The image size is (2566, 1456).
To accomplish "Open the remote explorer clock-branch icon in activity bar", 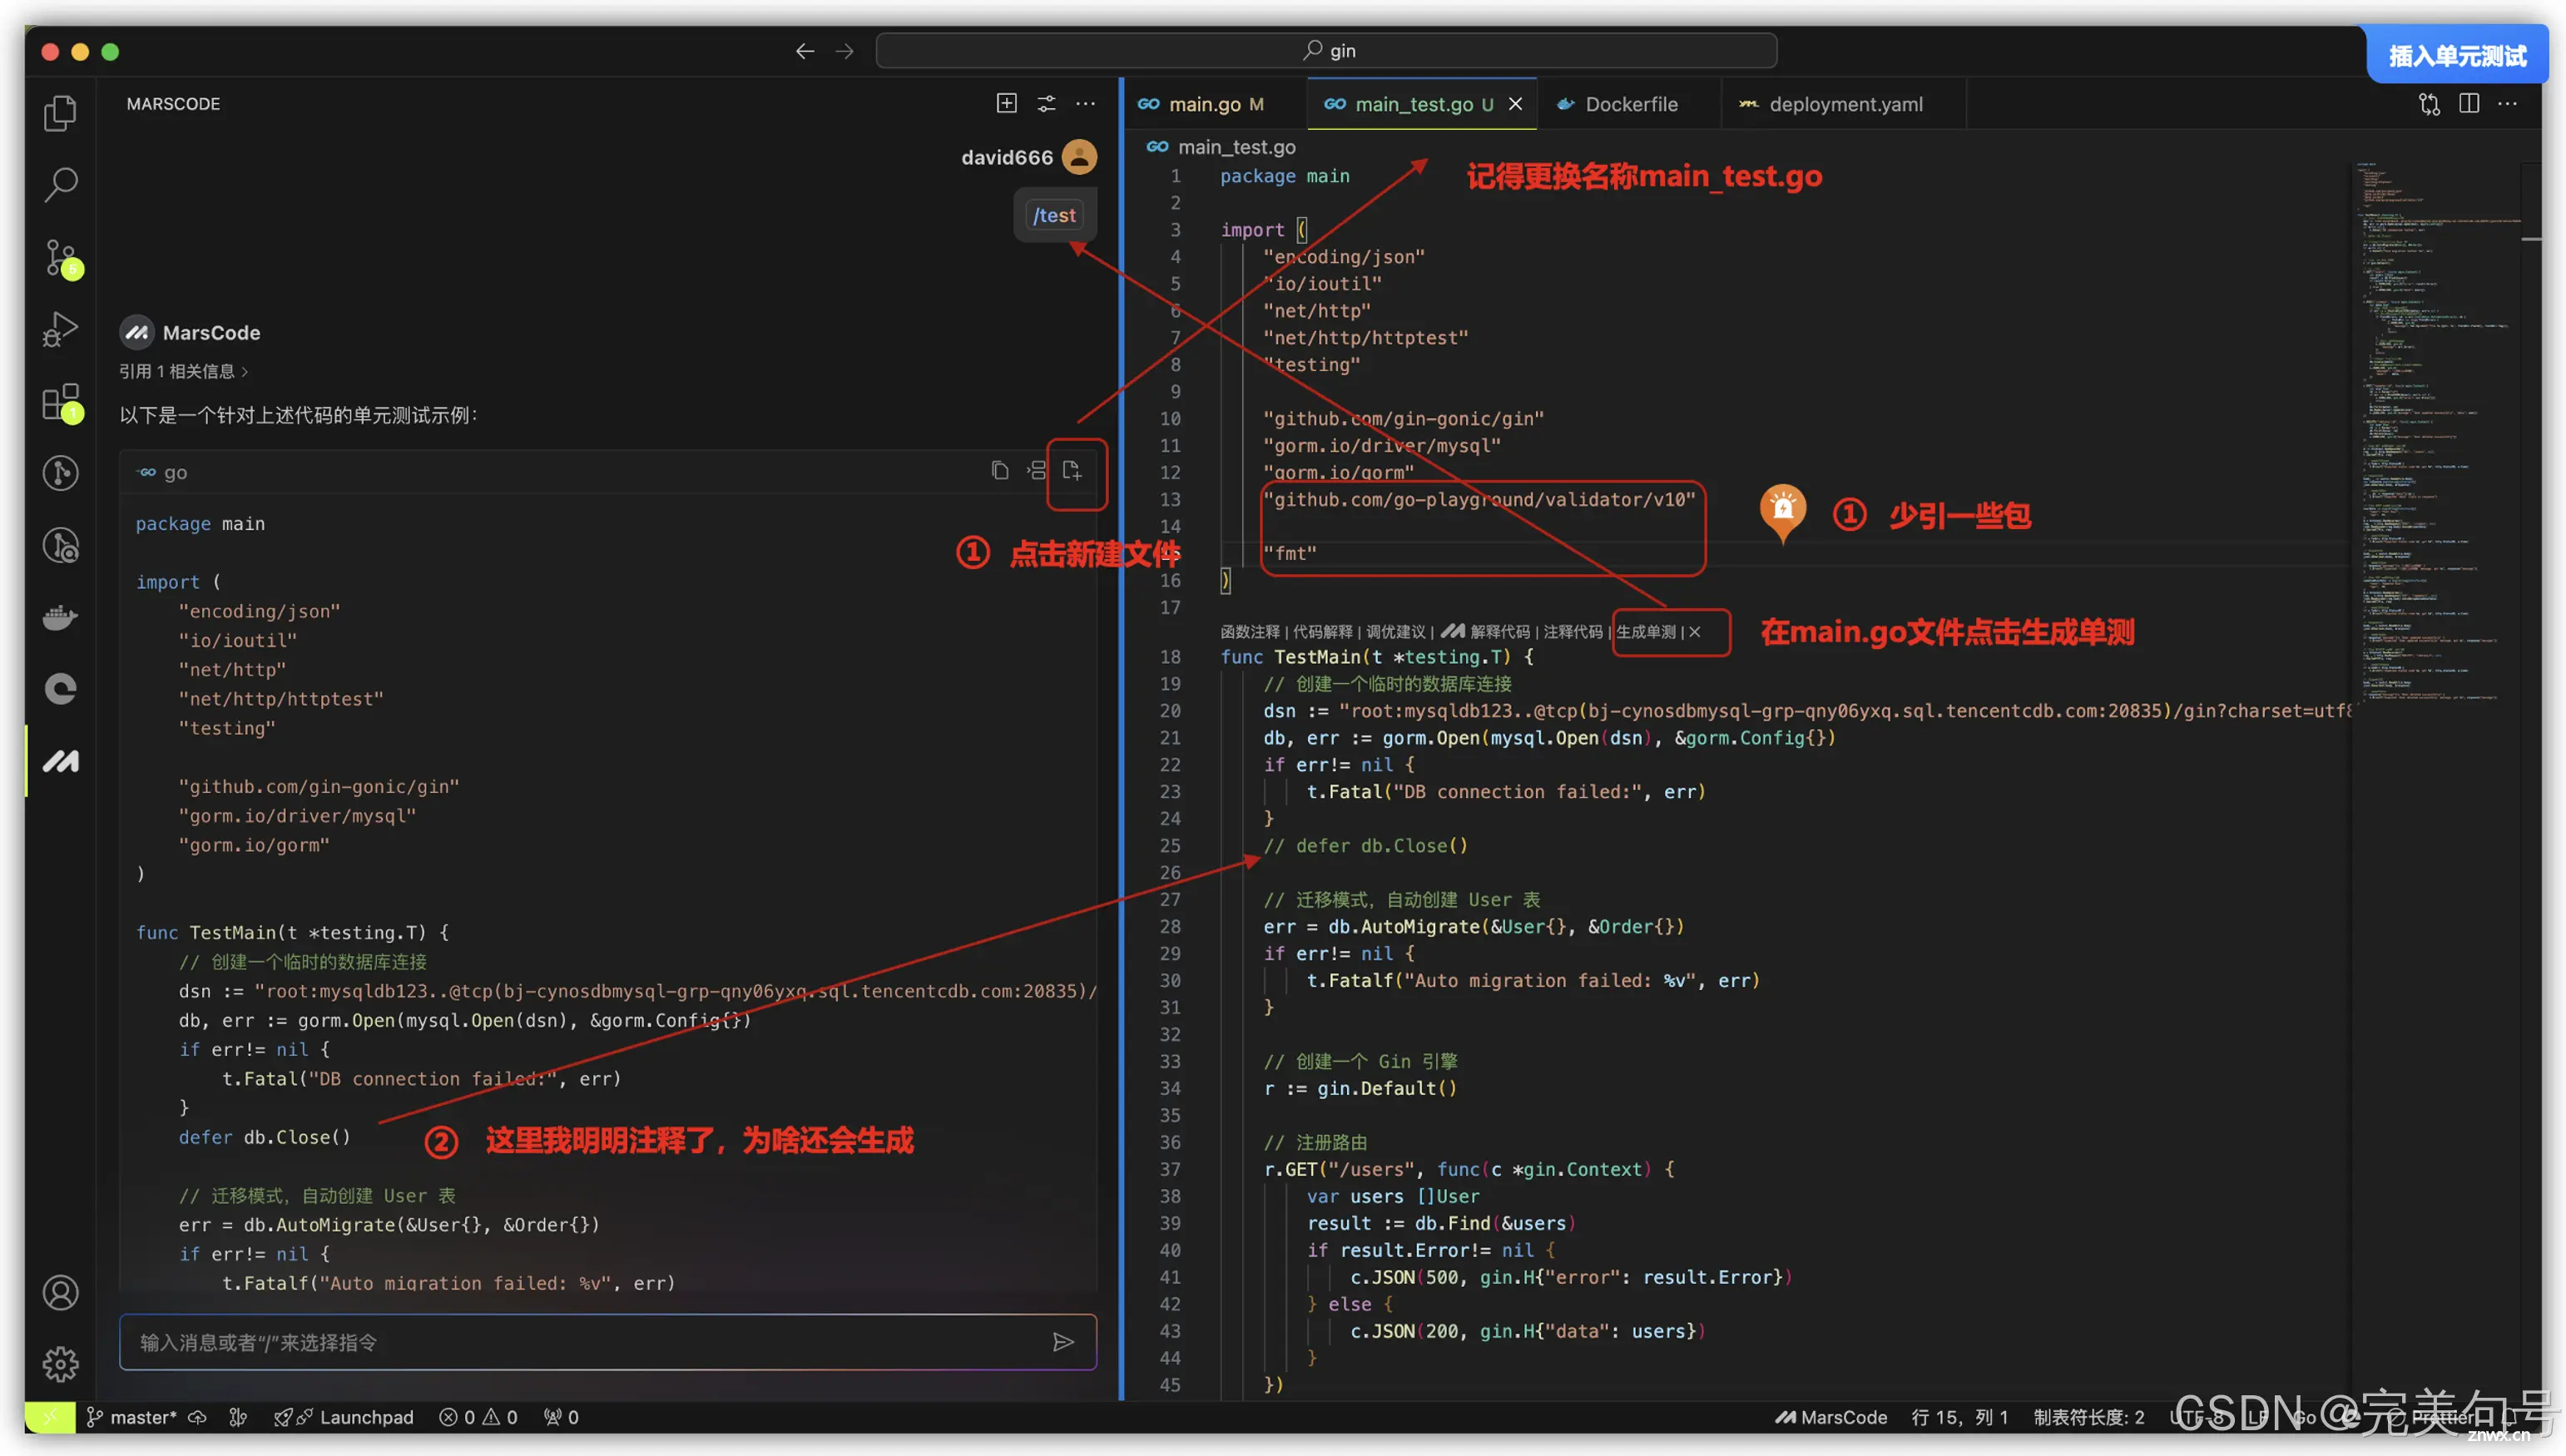I will point(60,545).
